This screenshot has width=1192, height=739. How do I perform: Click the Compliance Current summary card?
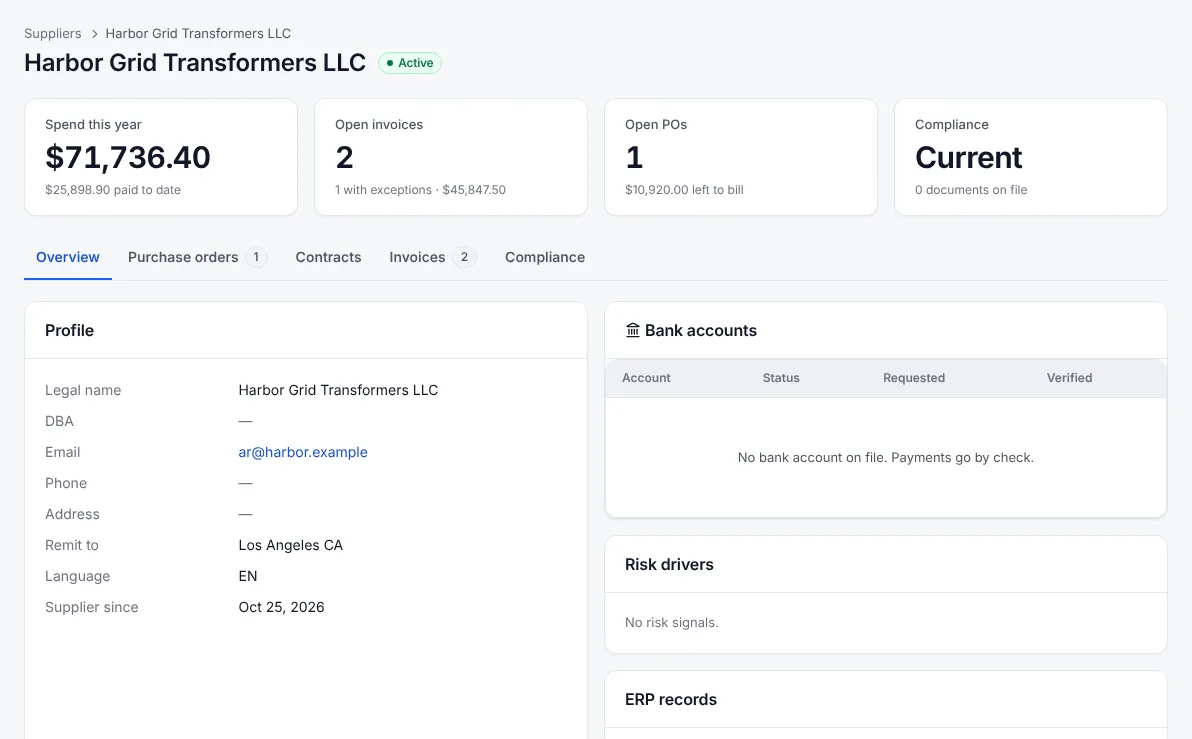pos(1031,157)
